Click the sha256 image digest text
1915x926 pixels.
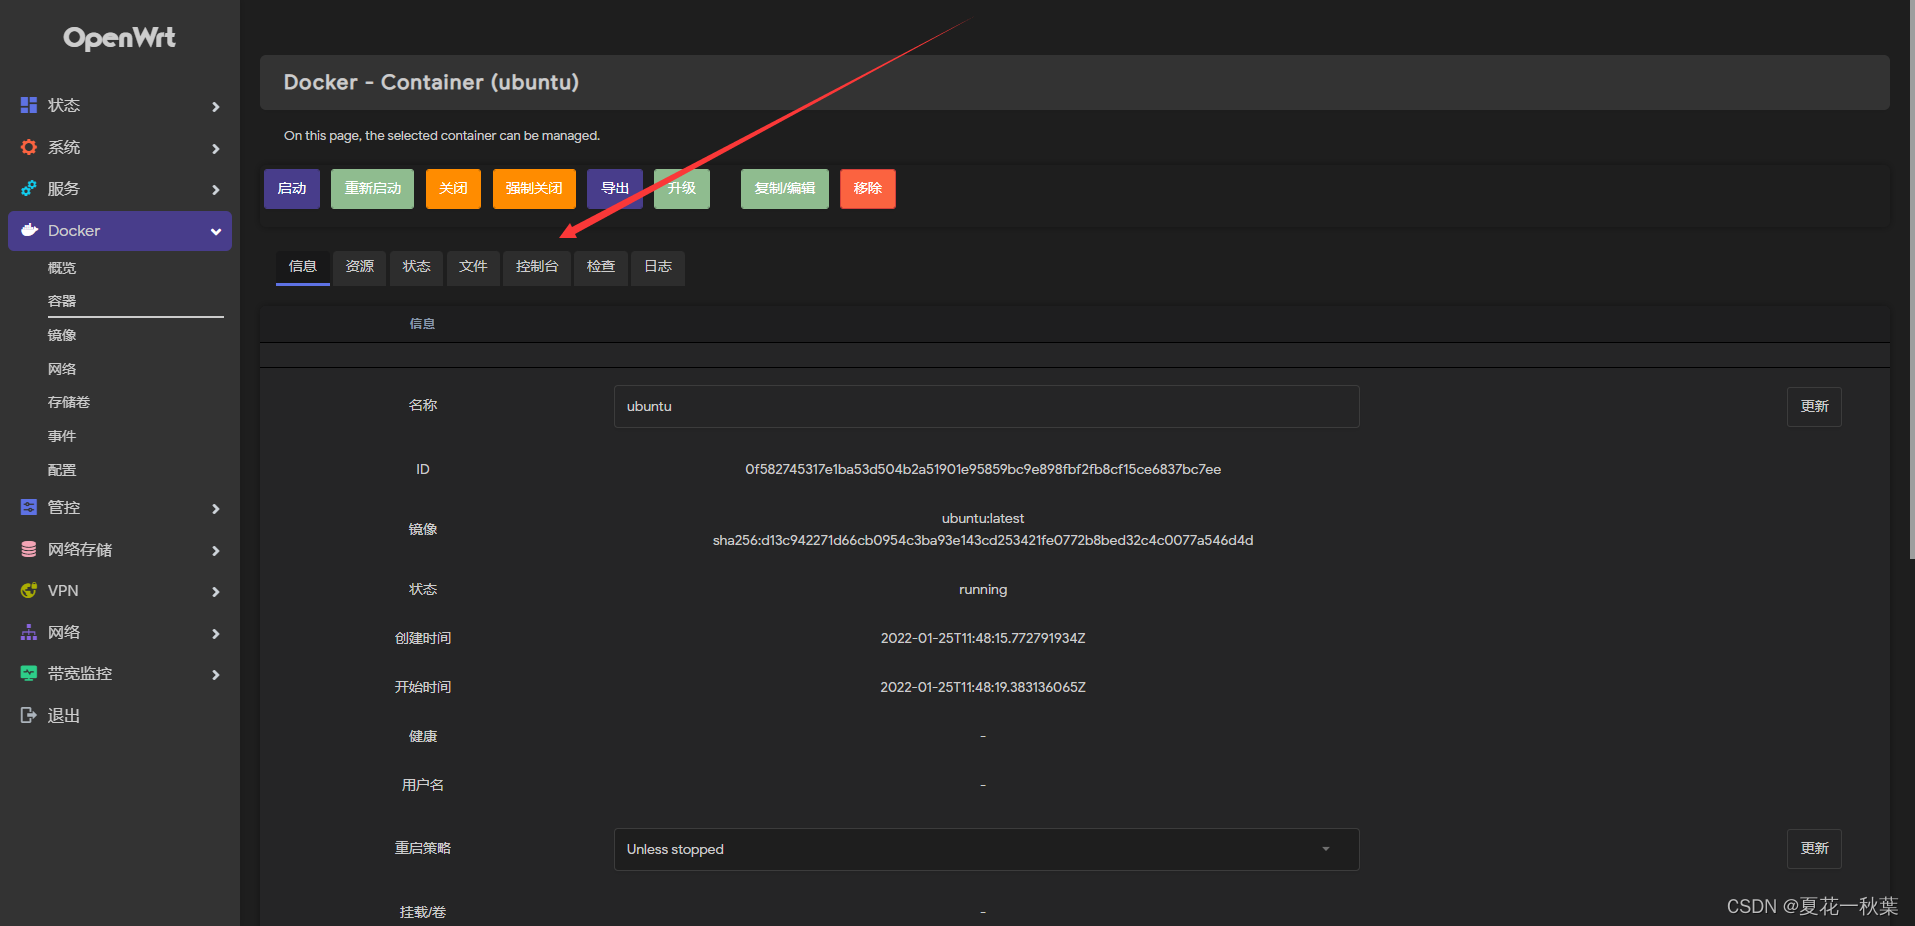(983, 540)
